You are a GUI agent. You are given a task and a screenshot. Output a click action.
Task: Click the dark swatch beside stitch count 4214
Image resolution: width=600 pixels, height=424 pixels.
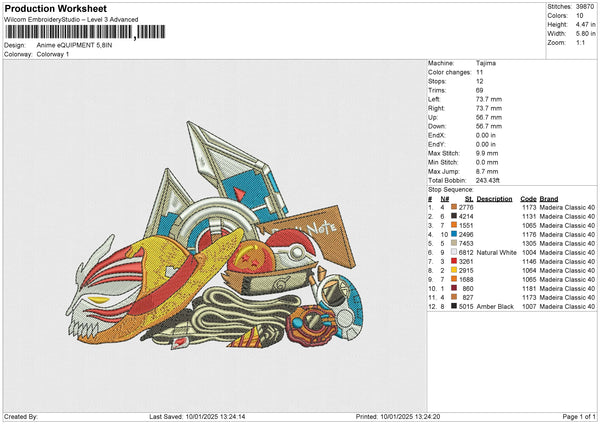tap(454, 216)
